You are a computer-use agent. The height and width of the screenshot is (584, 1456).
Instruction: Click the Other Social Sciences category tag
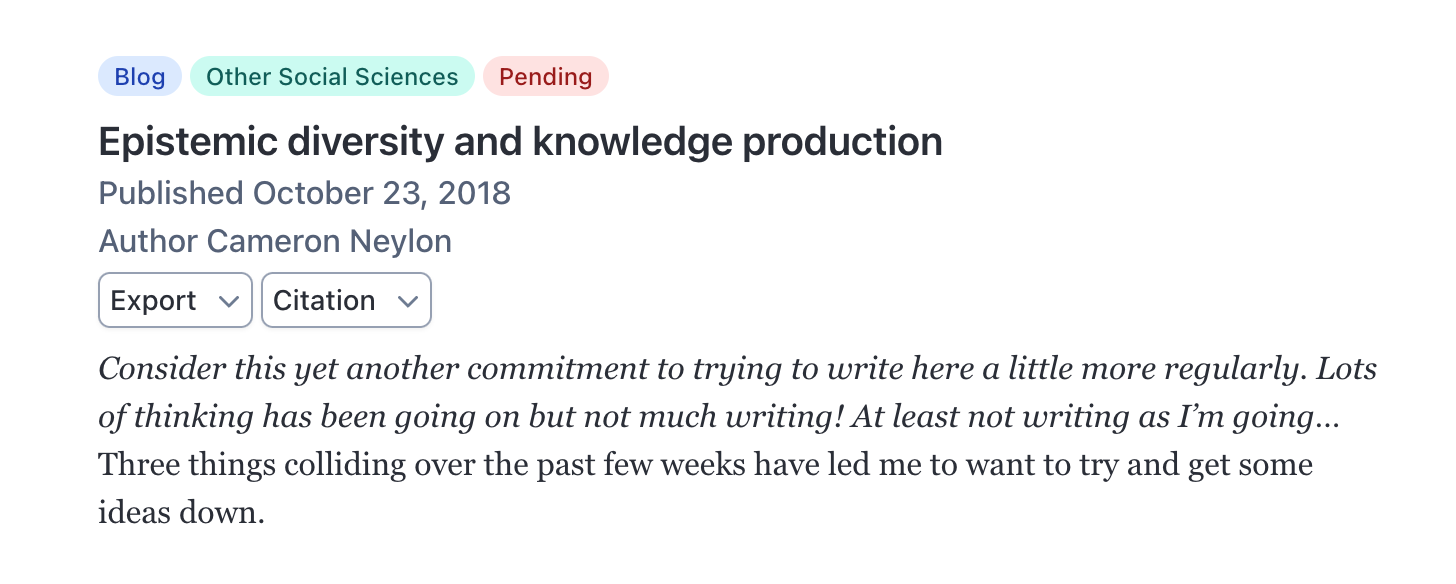(x=332, y=77)
